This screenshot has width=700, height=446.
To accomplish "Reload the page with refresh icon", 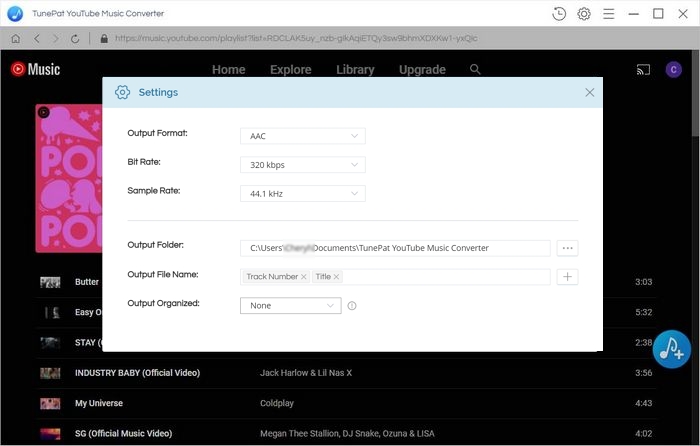I will (x=75, y=38).
